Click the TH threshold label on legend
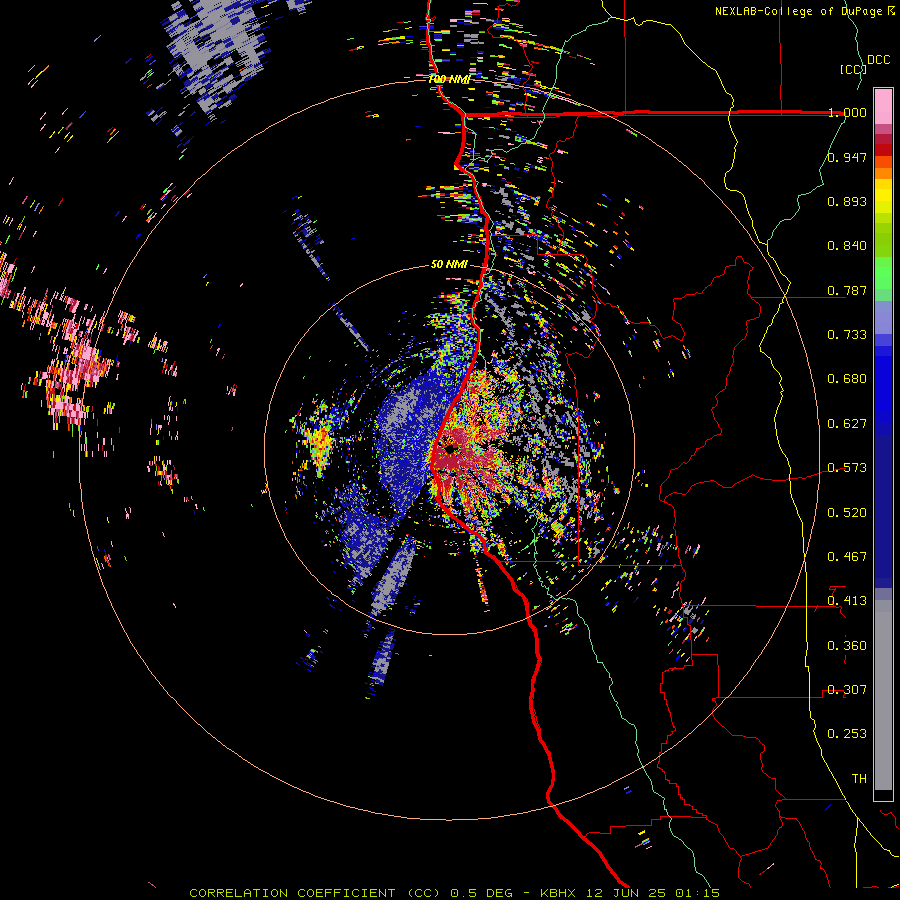The image size is (900, 900). tap(859, 779)
